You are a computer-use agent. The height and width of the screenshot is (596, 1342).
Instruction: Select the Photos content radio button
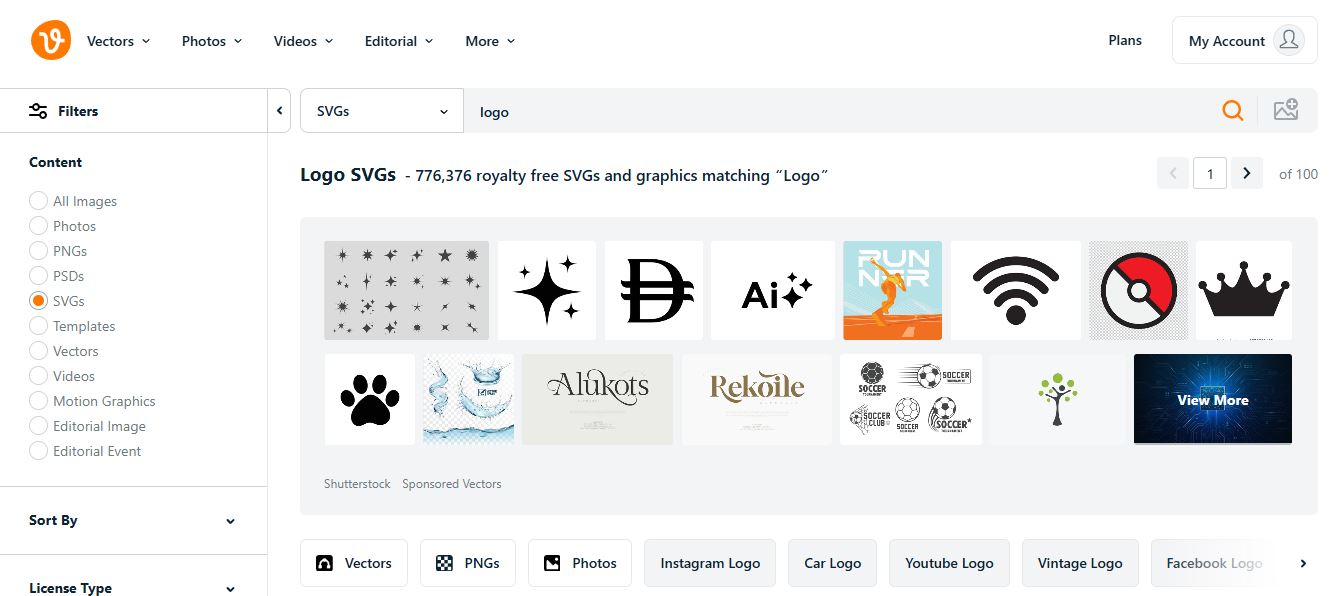(39, 226)
